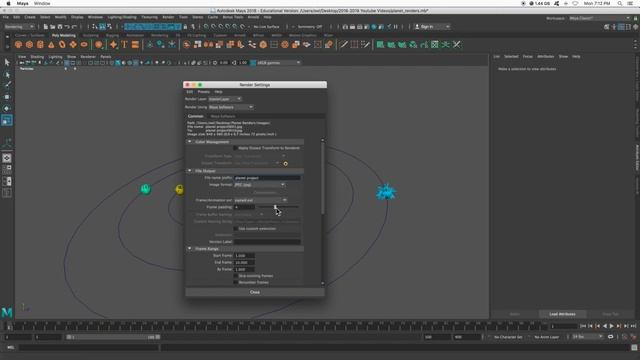The width and height of the screenshot is (640, 360).
Task: Collapse the File Output section
Action: 189,171
